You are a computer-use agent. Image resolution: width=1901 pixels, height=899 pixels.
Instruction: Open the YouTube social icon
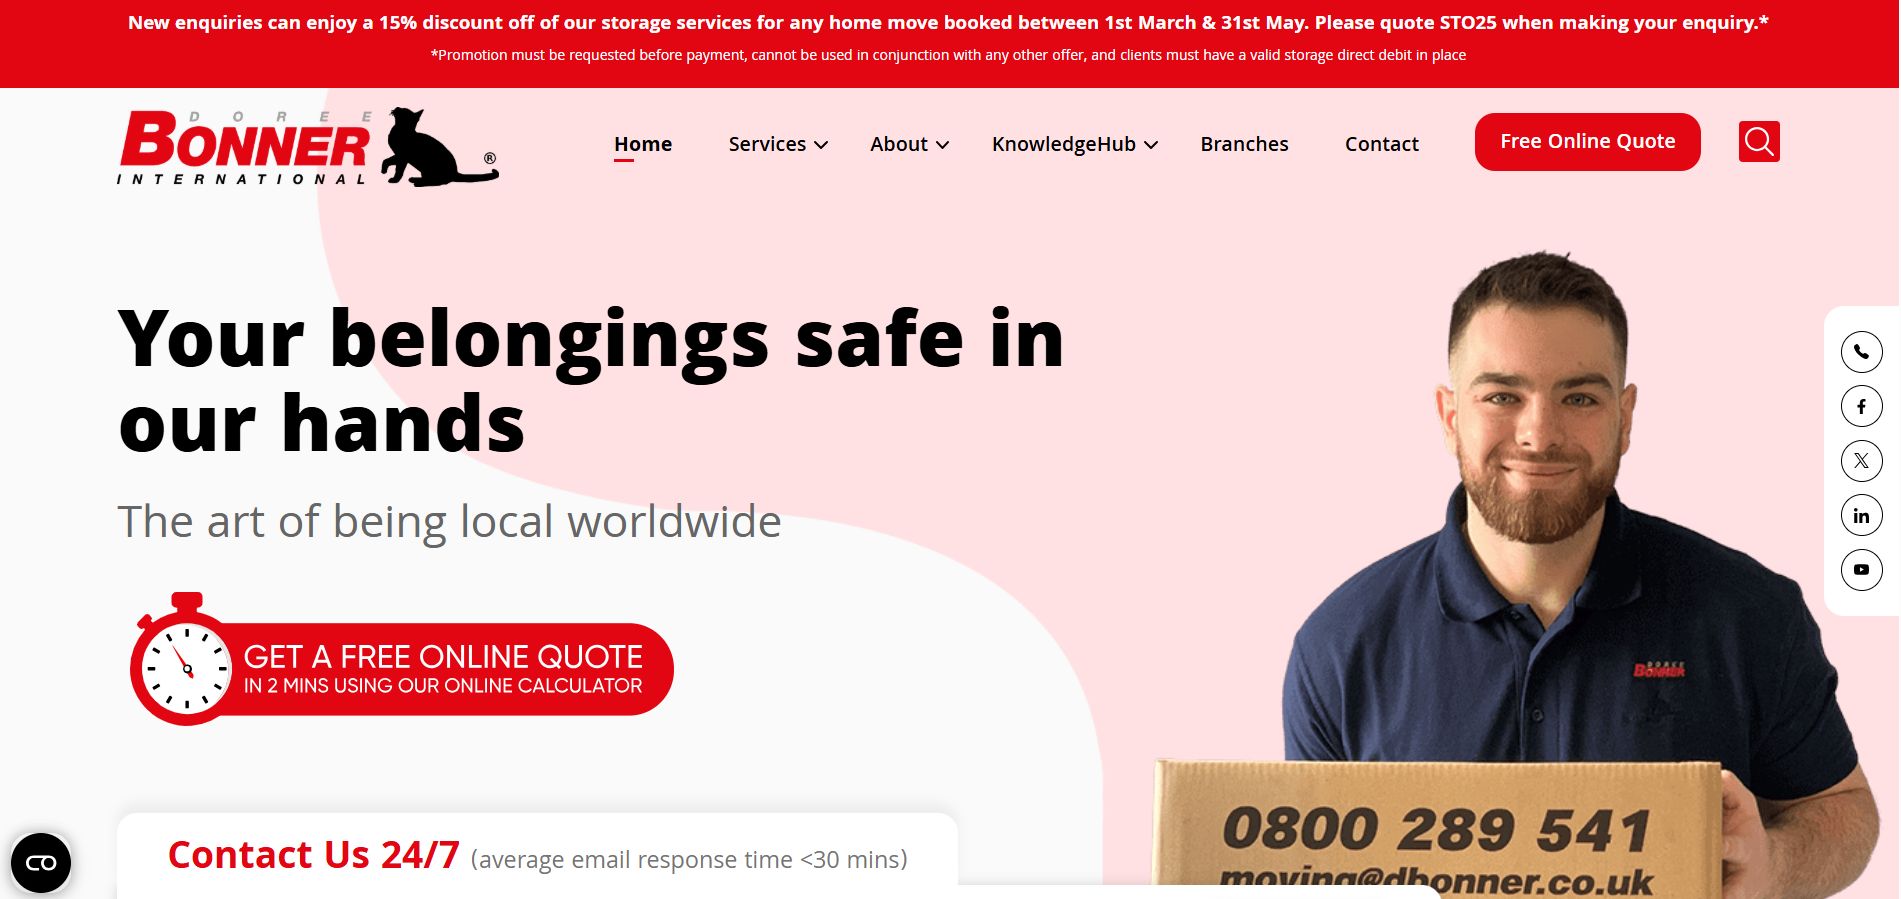coord(1861,570)
